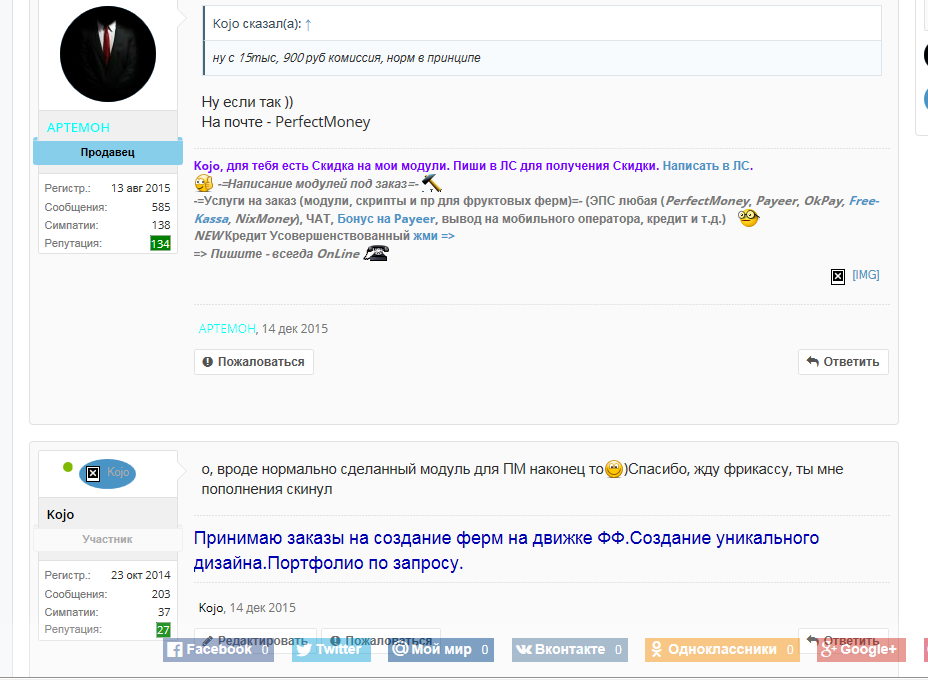Viewport: 928px width, 680px height.
Task: Click 'жми =>' credit link
Action: tap(433, 236)
